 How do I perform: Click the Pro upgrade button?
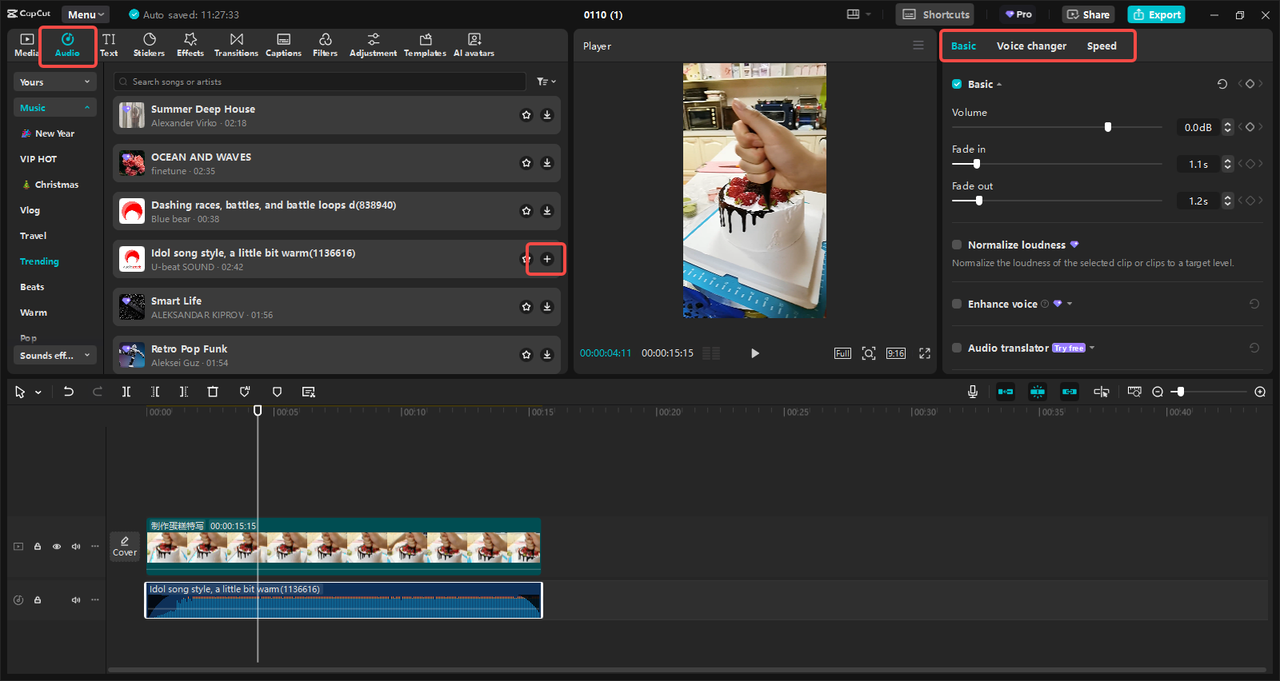(1018, 15)
